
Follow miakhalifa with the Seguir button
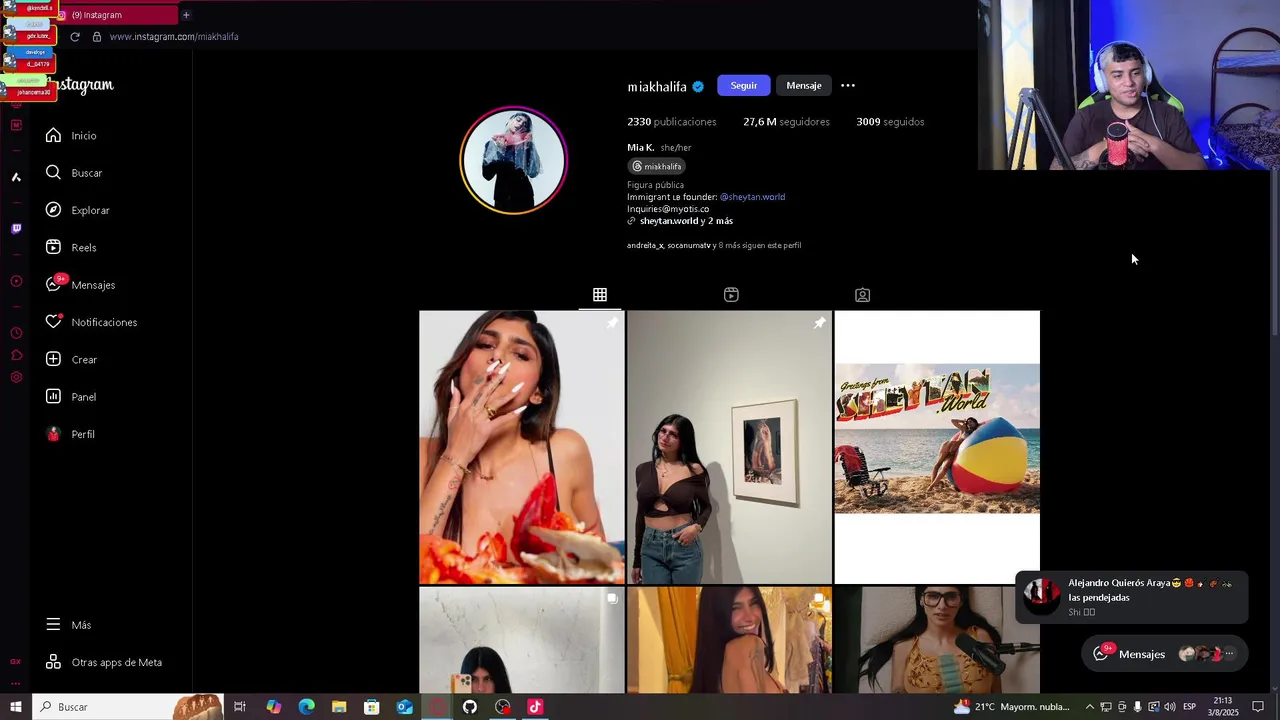pos(743,86)
